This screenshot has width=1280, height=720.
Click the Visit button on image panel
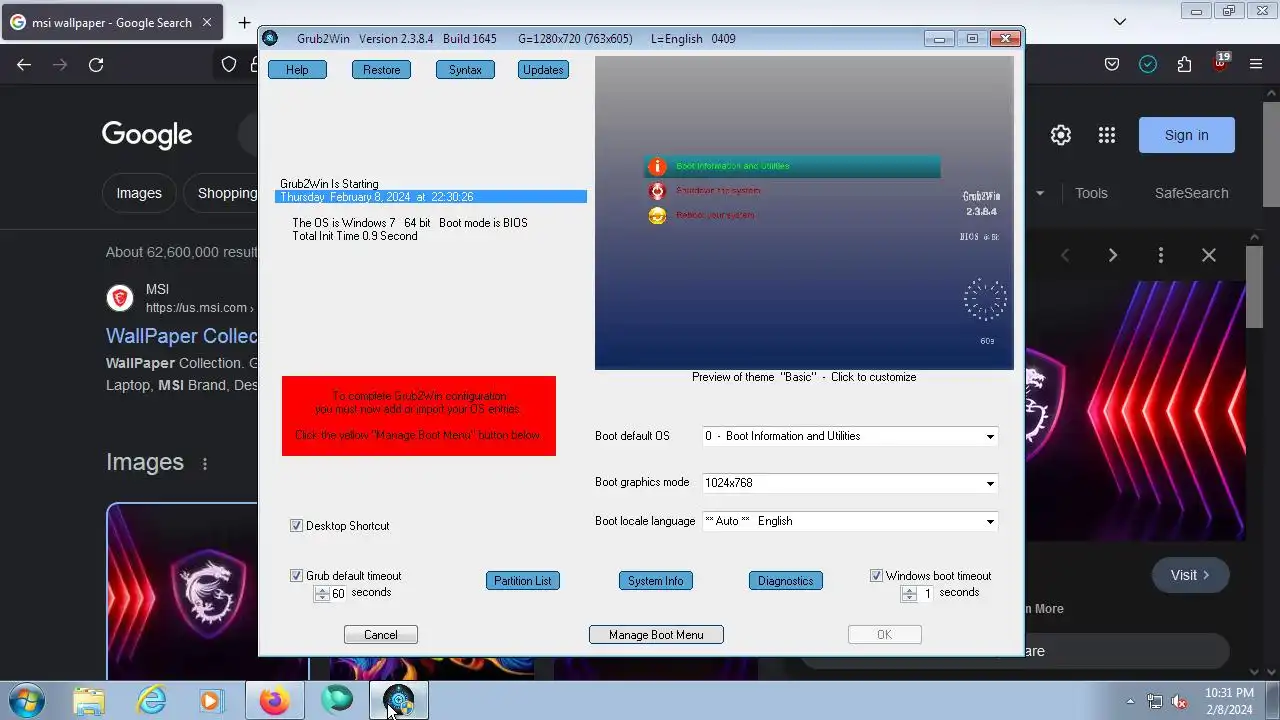tap(1191, 575)
